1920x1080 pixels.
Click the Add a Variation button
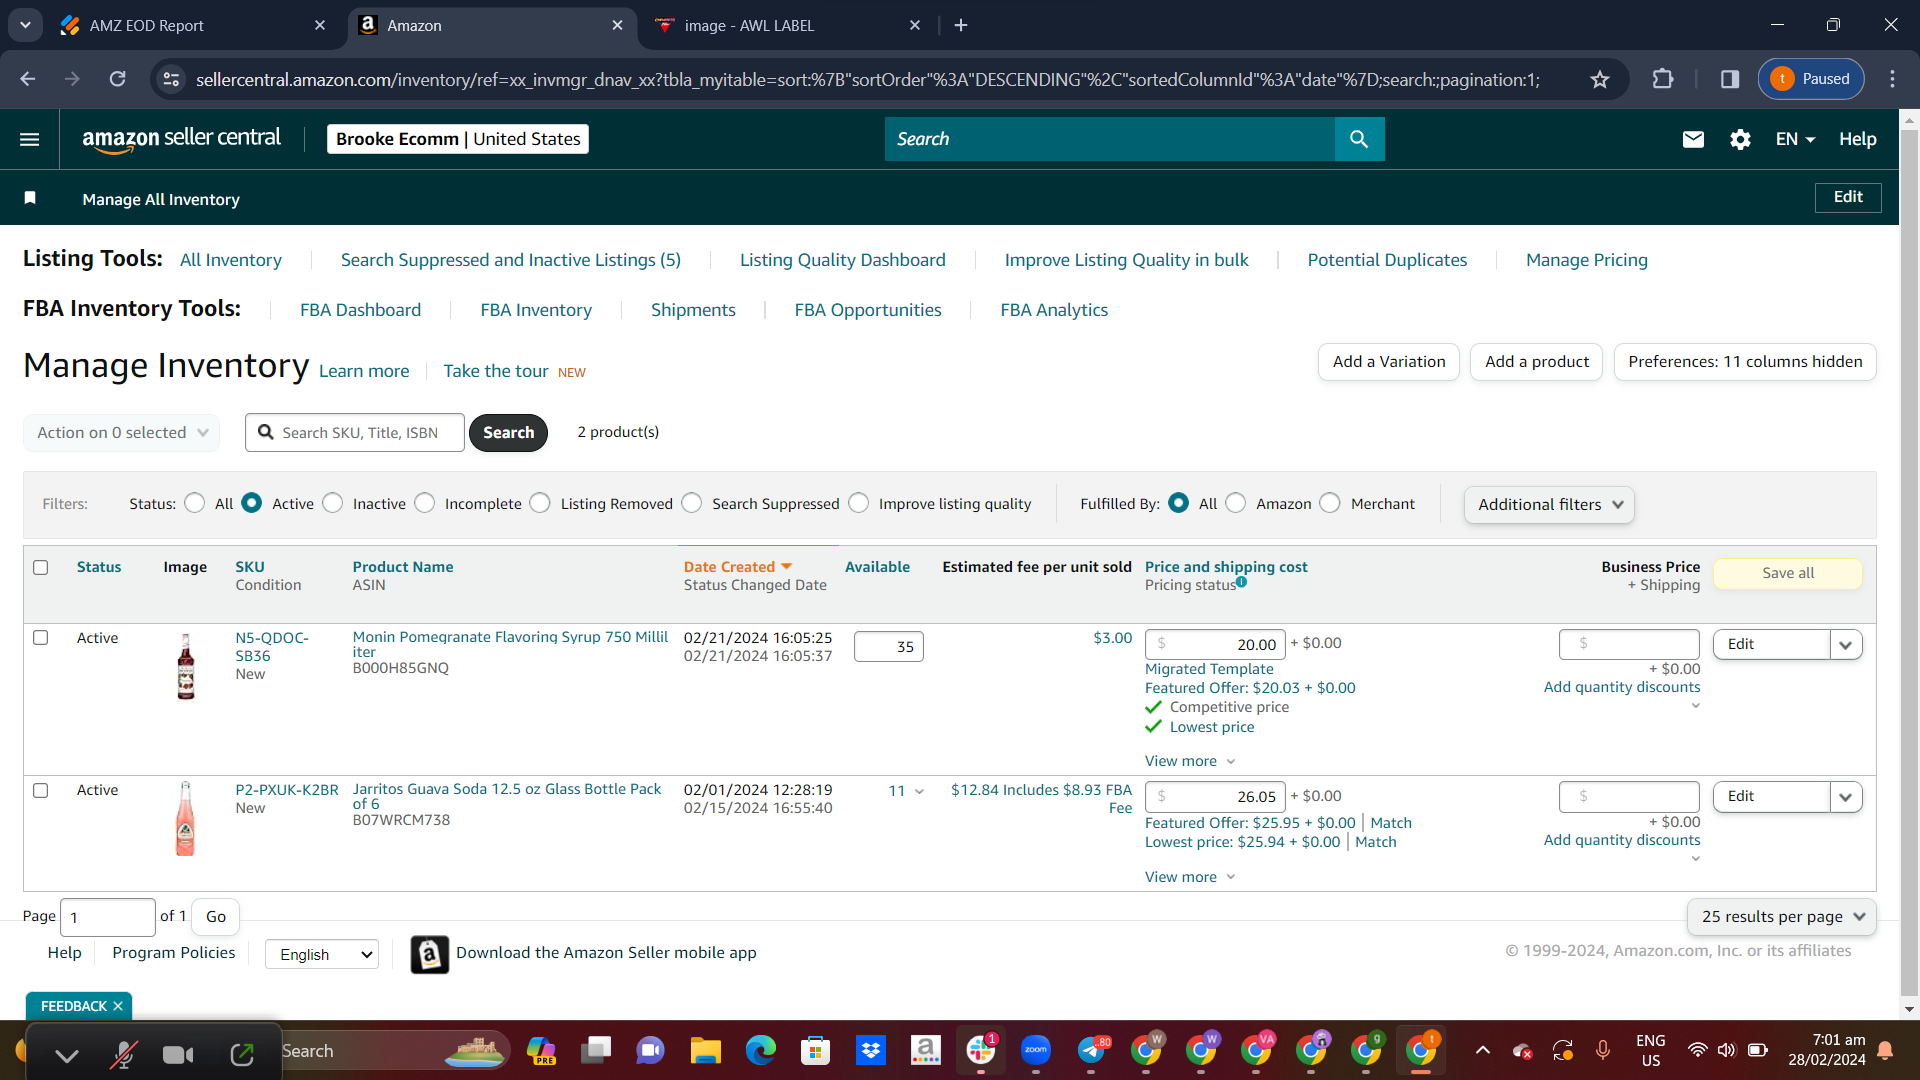(x=1389, y=362)
